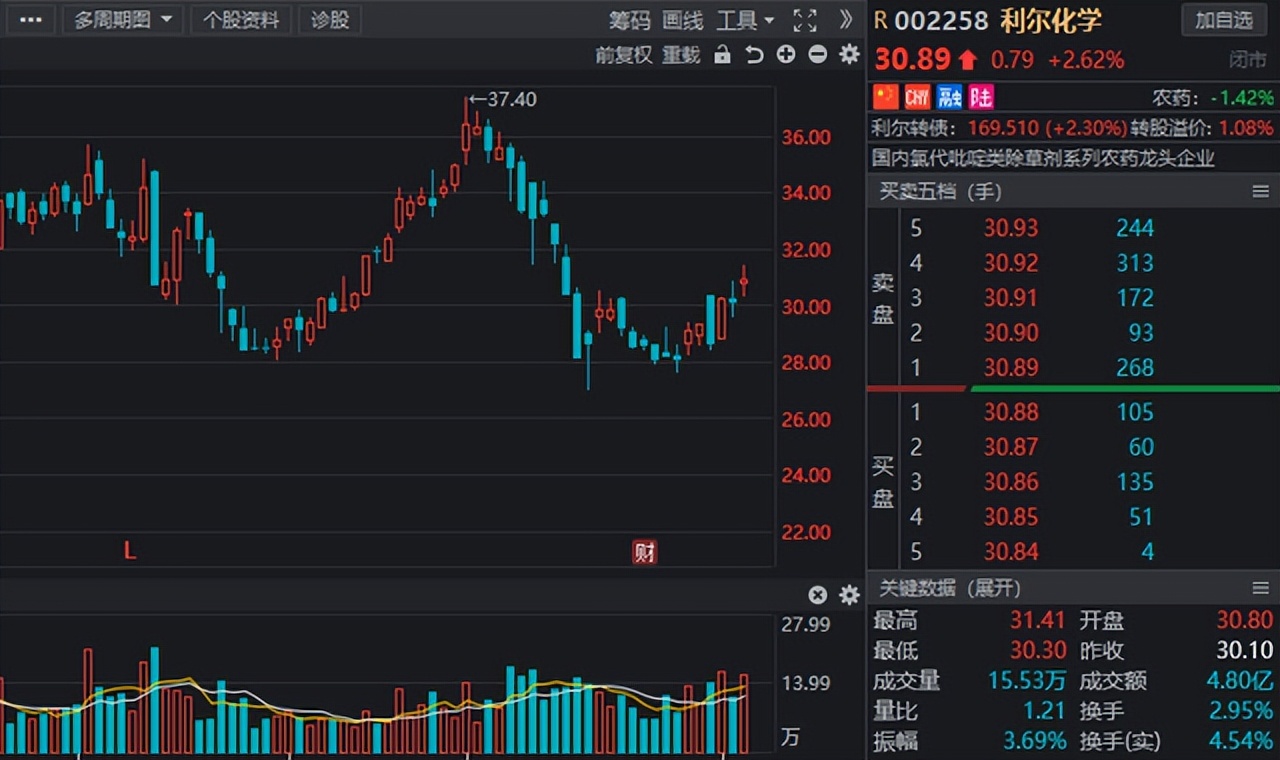Close the volume sub-chart panel

point(818,594)
